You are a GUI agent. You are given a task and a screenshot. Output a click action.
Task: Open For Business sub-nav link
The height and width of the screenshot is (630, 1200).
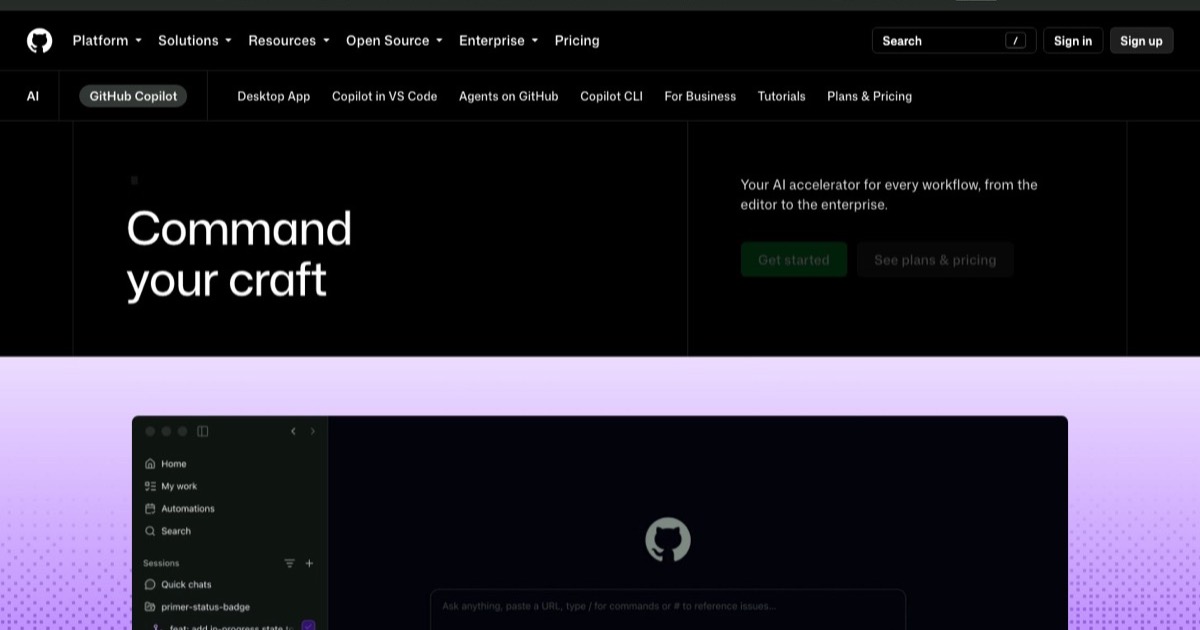[x=700, y=96]
